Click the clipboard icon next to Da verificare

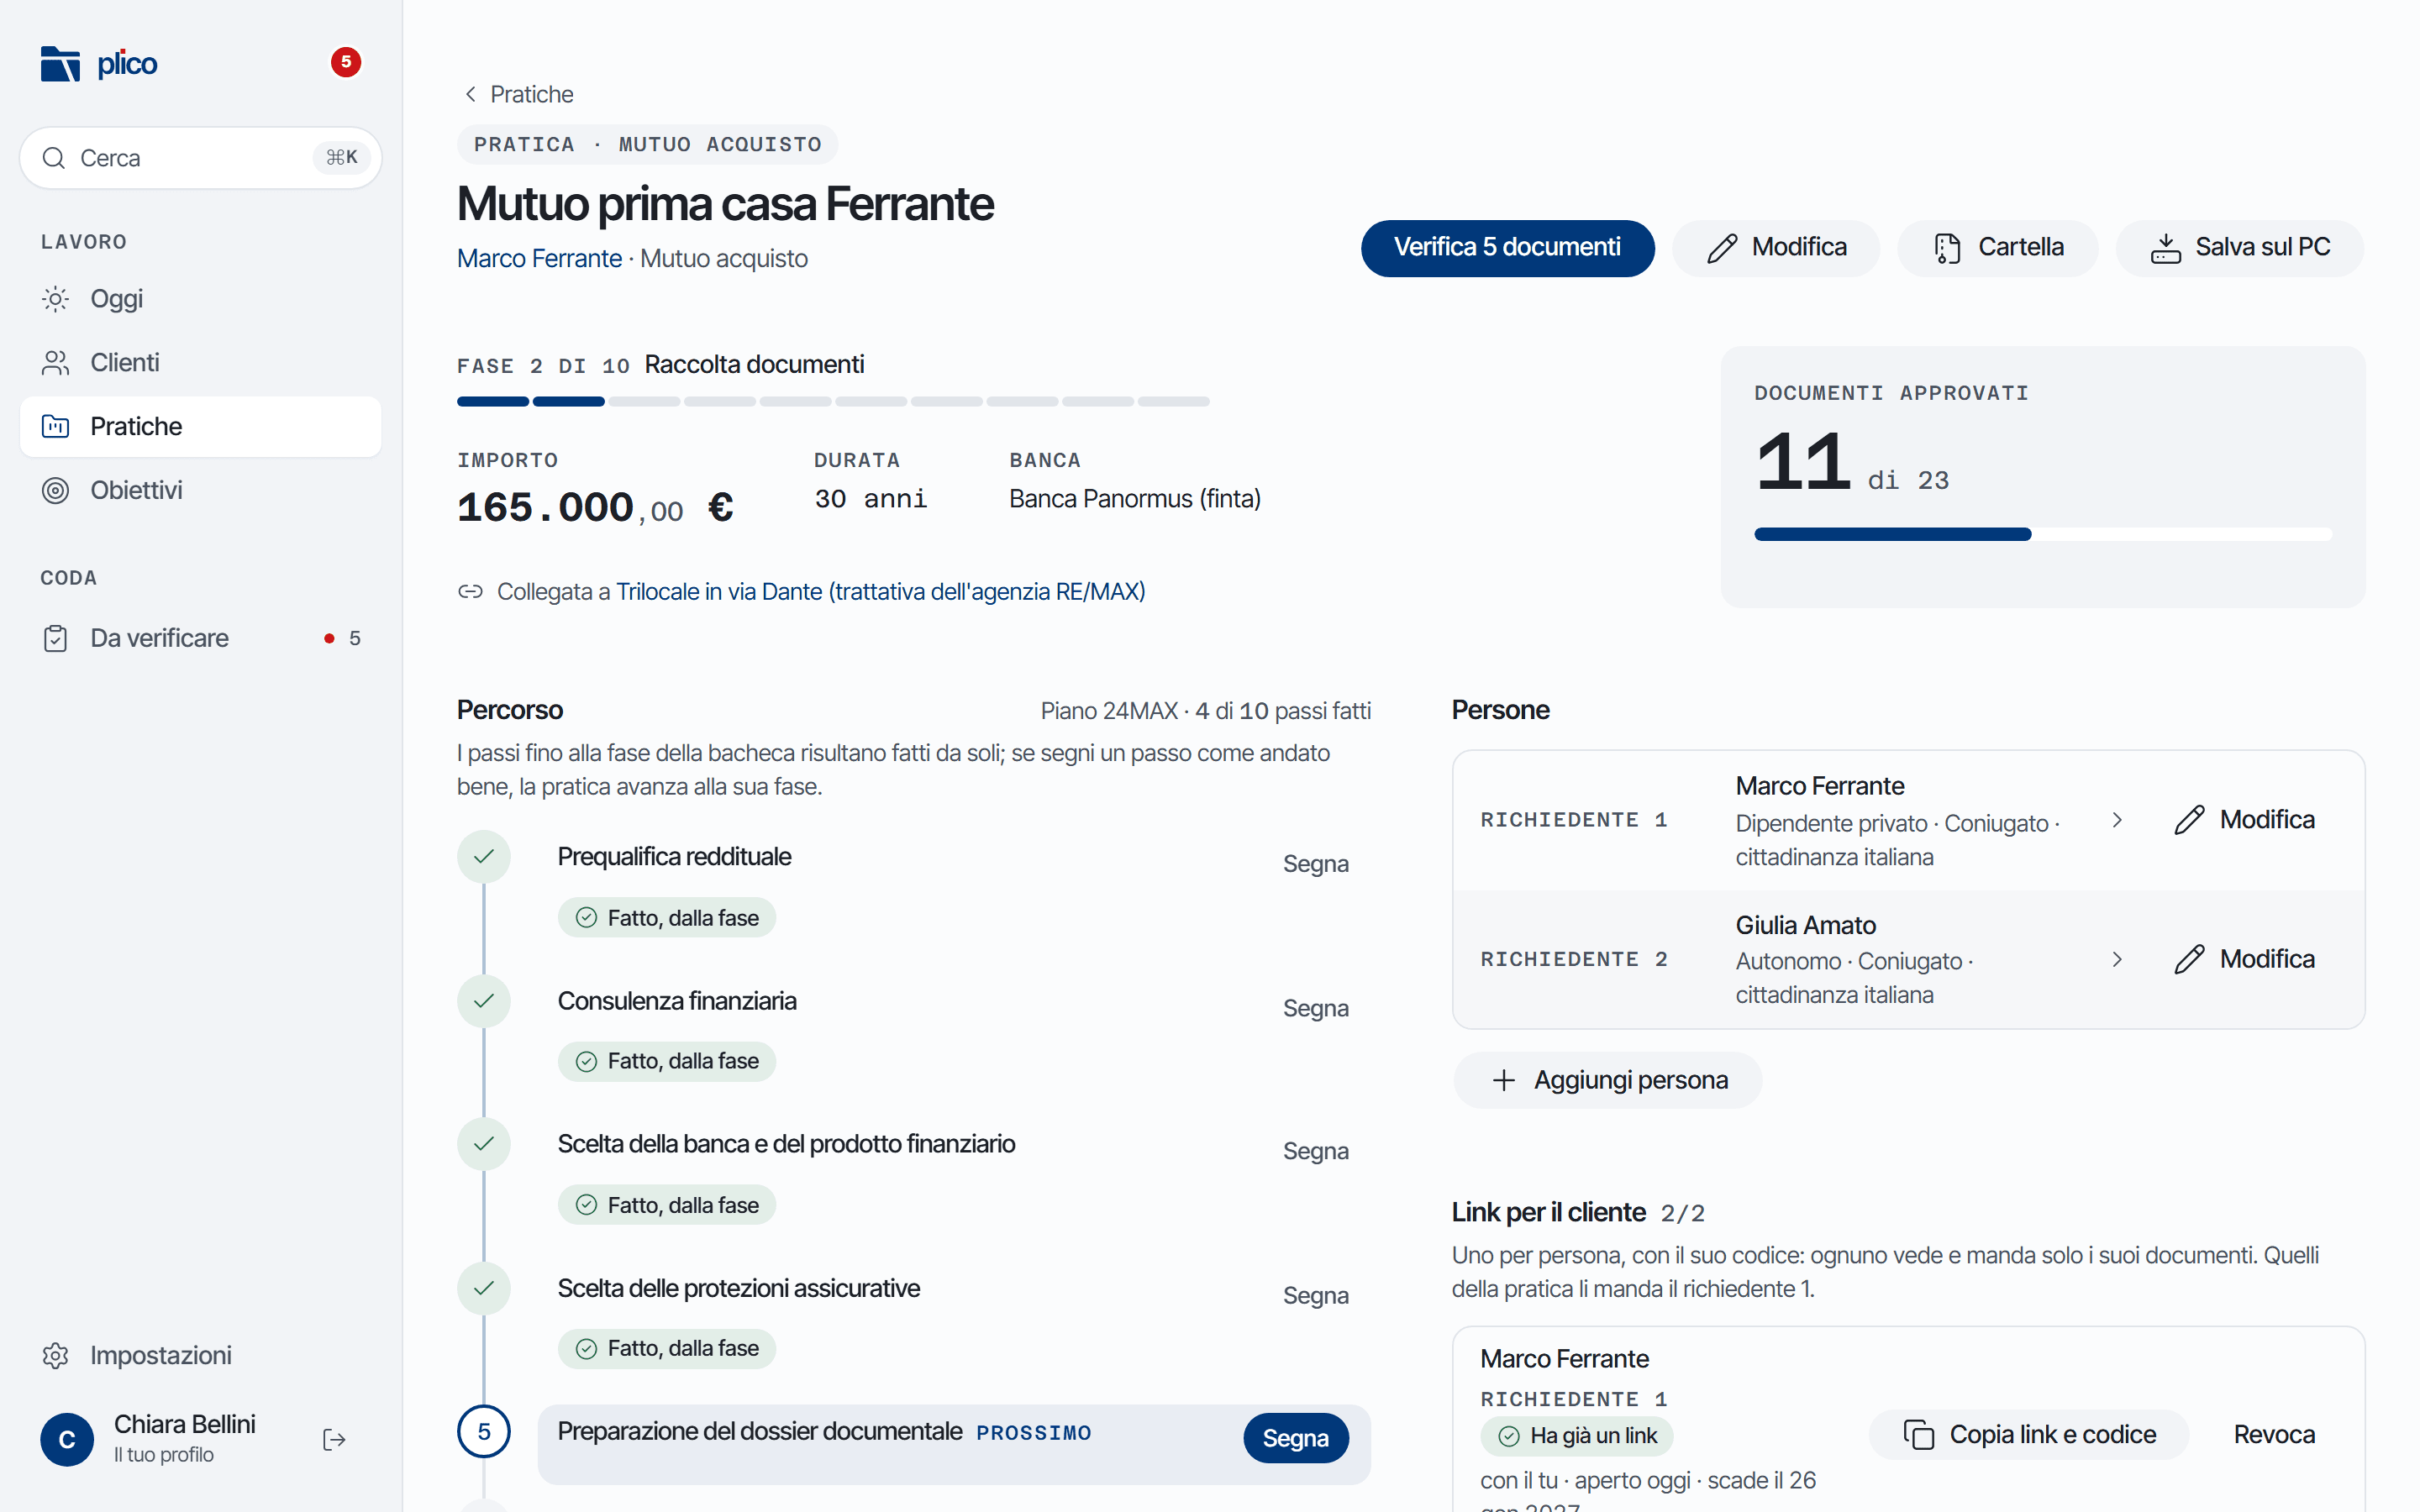tap(56, 638)
